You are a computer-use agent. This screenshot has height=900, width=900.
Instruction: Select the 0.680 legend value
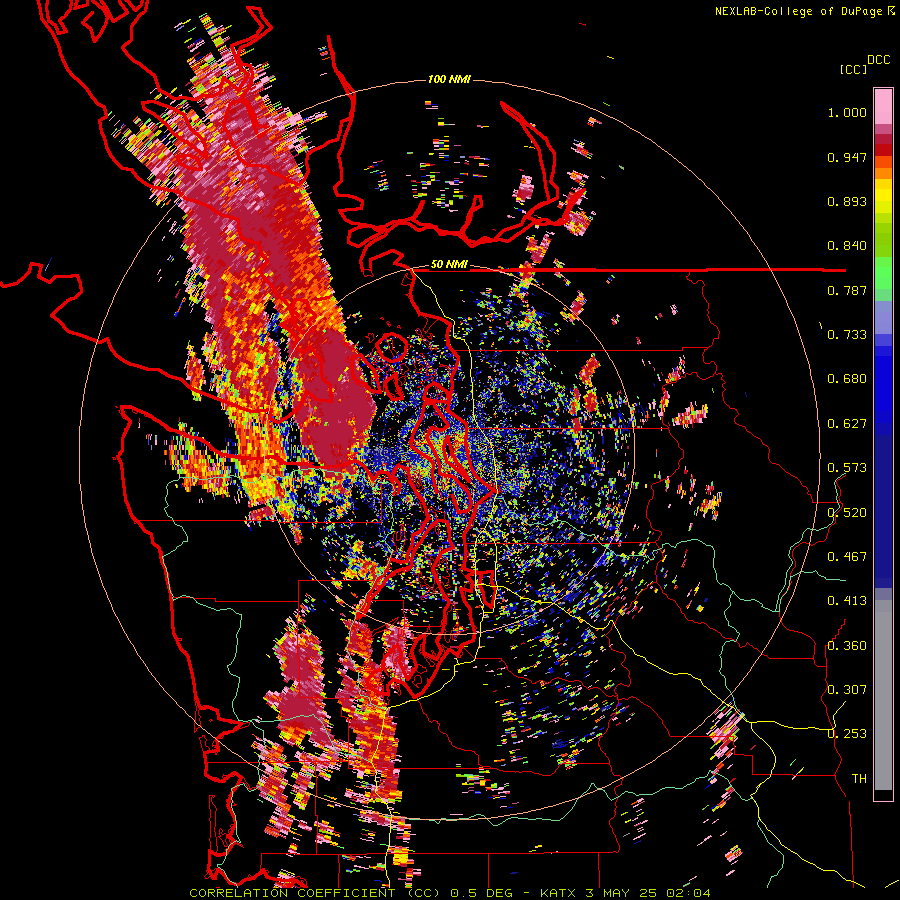pyautogui.click(x=847, y=379)
